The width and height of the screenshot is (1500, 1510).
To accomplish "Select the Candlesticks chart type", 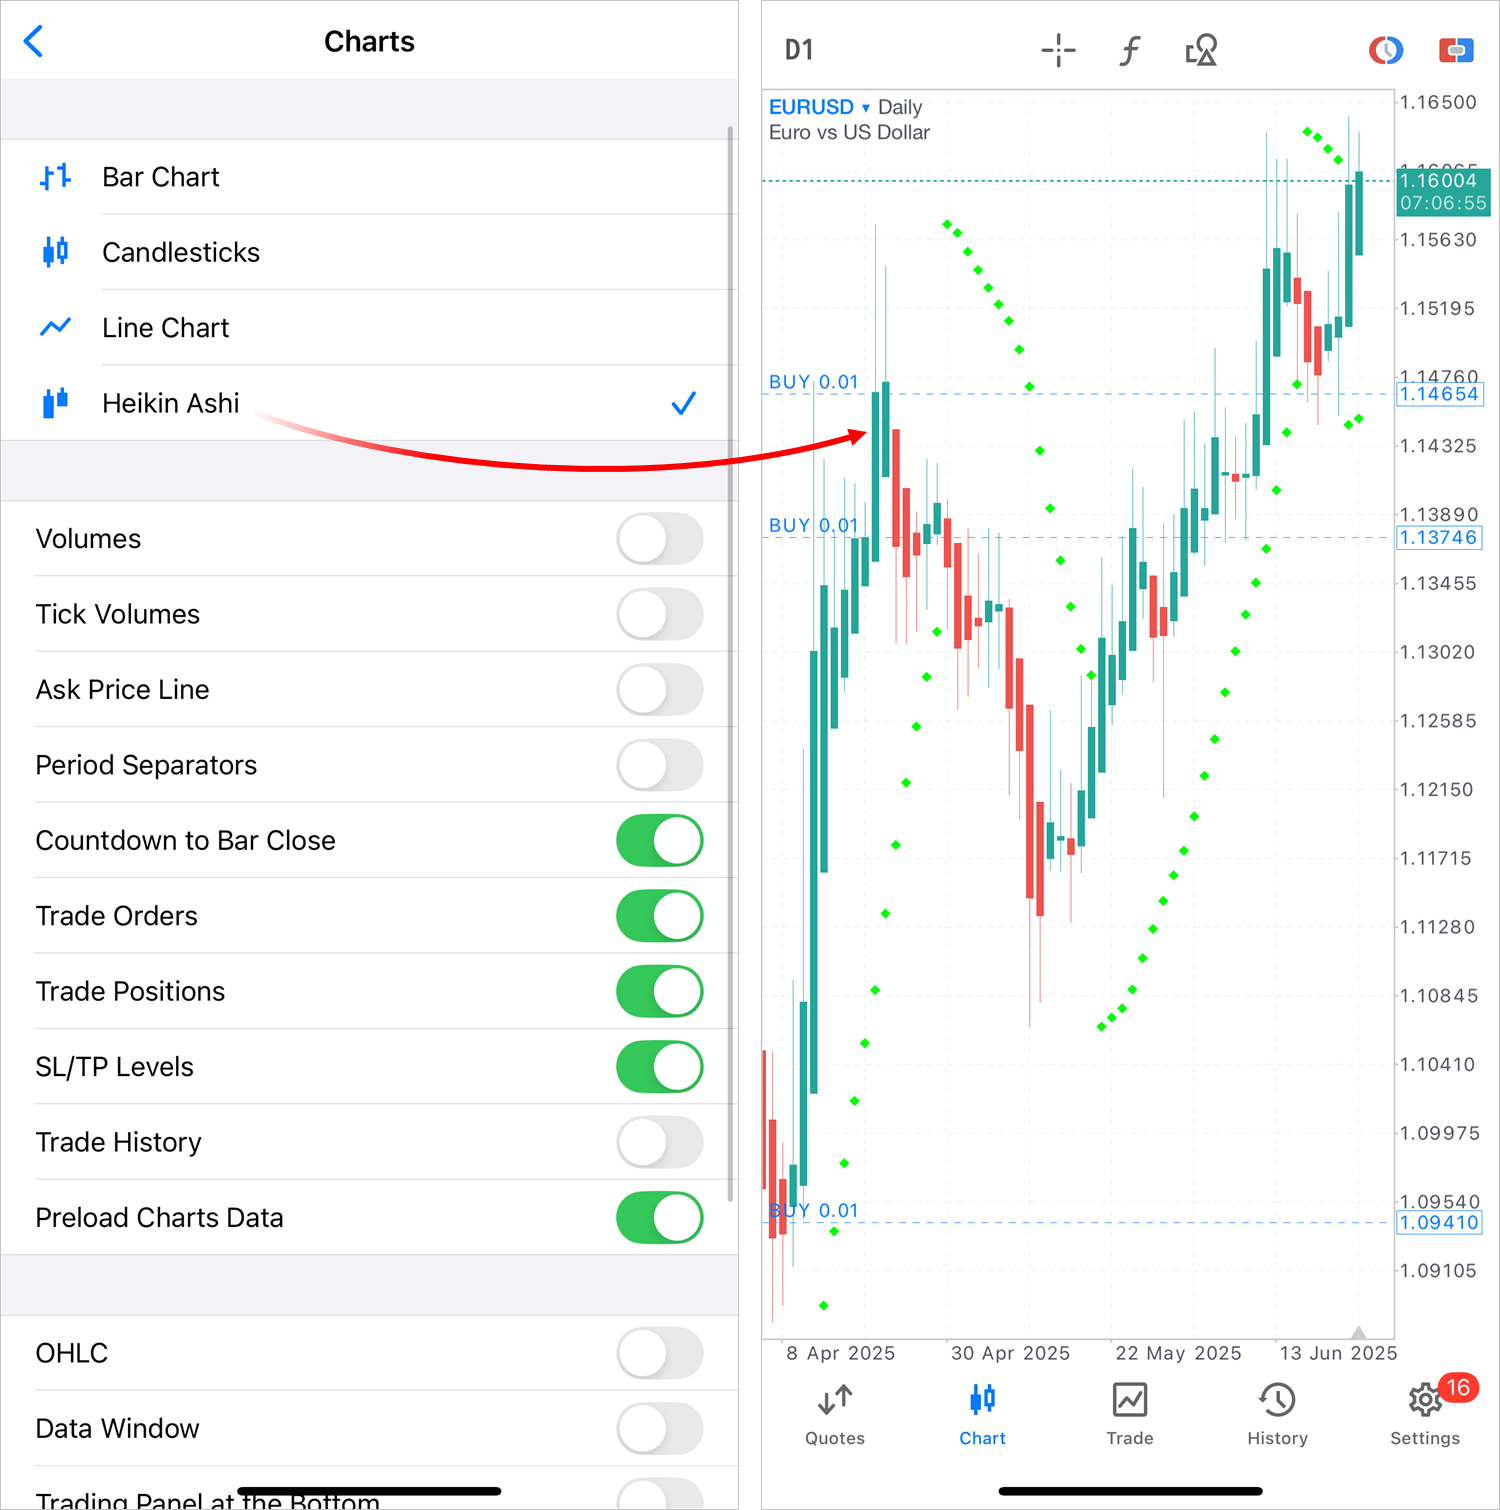I will (x=181, y=253).
